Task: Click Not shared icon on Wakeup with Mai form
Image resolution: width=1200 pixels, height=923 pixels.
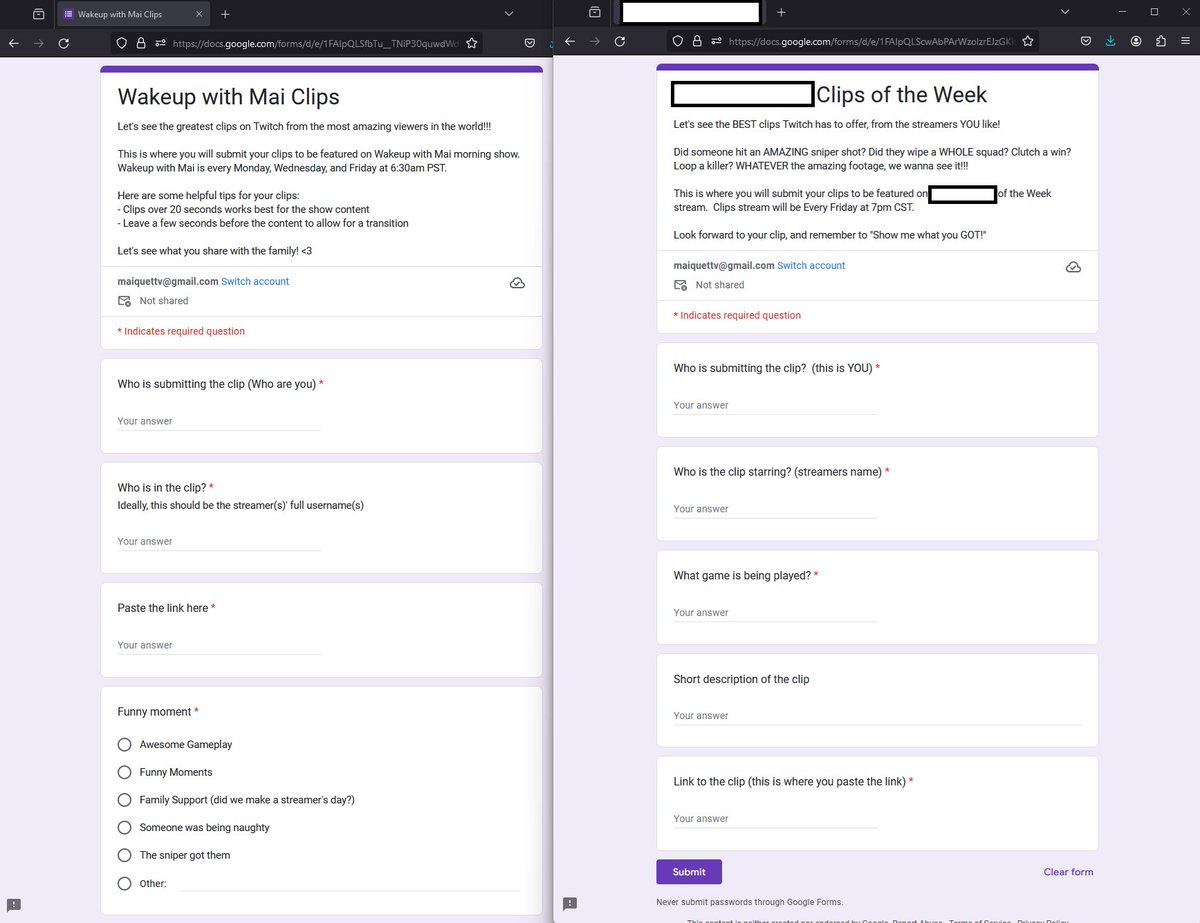Action: [x=124, y=301]
